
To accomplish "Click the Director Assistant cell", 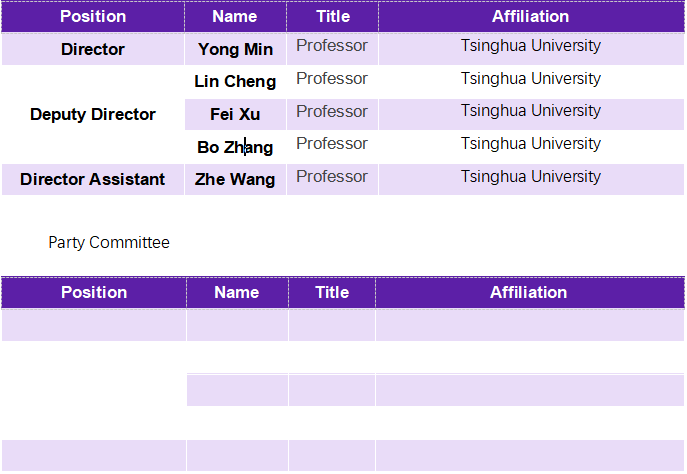I will point(93,179).
